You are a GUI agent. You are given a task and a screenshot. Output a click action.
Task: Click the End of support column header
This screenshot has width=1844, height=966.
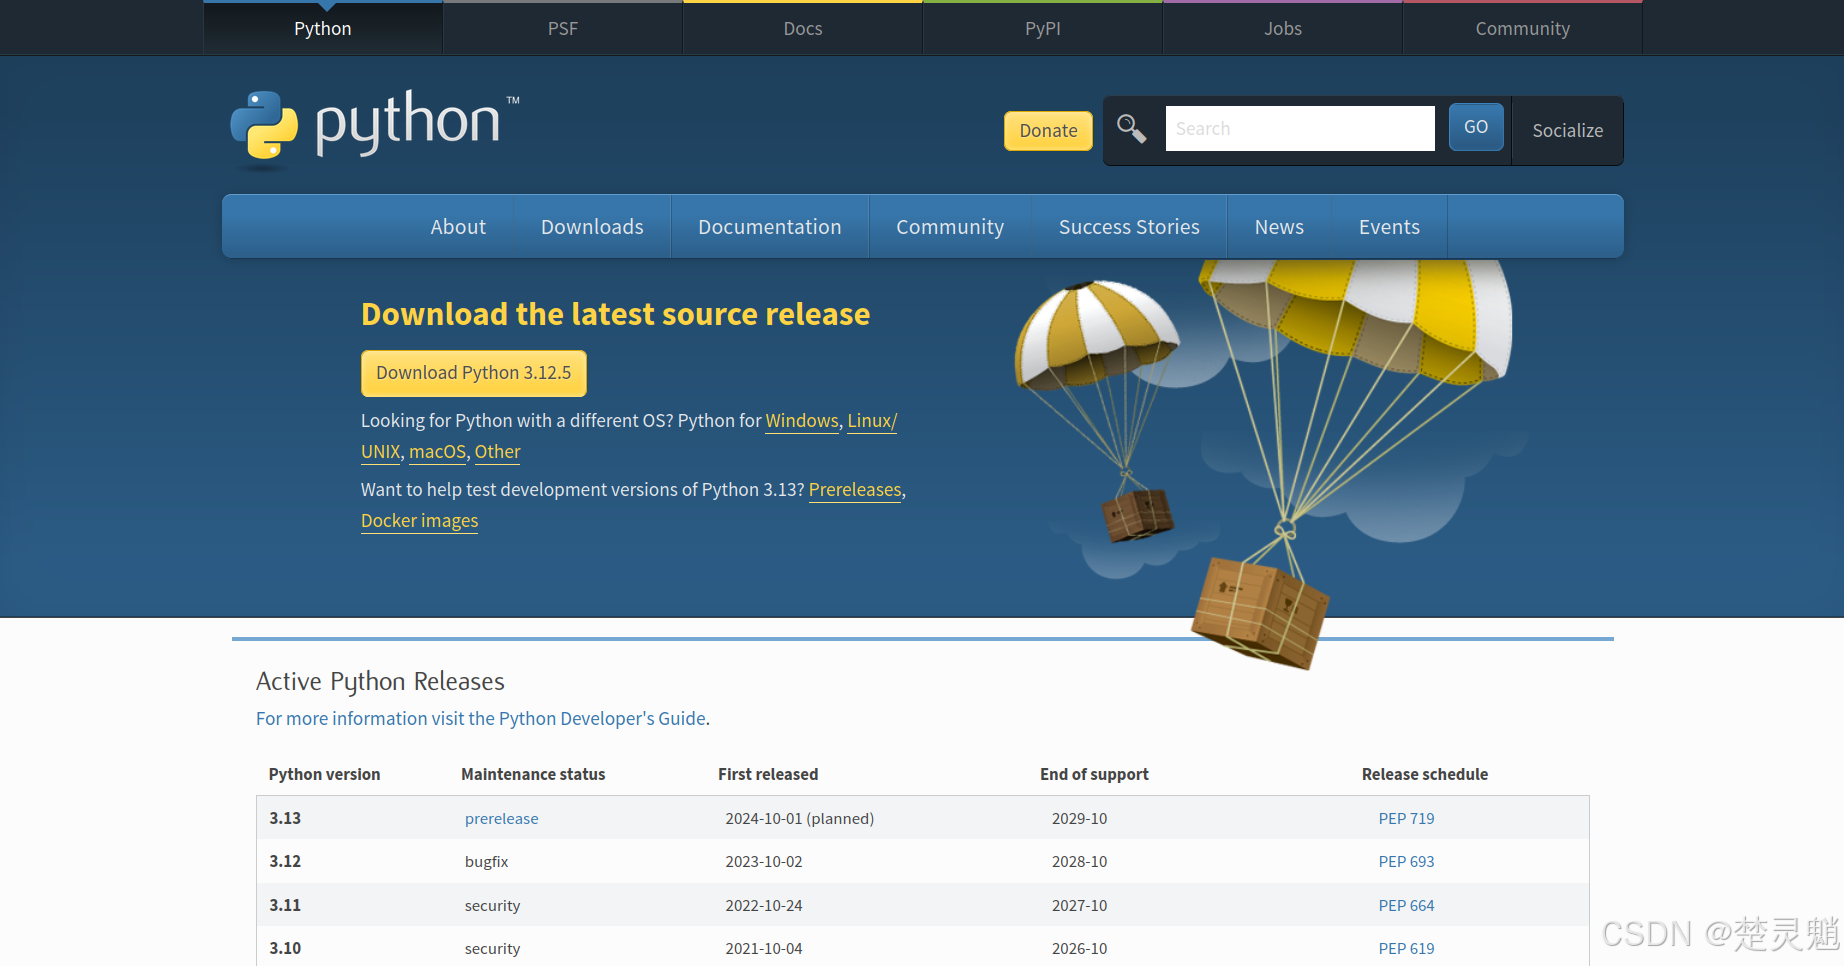point(1094,775)
